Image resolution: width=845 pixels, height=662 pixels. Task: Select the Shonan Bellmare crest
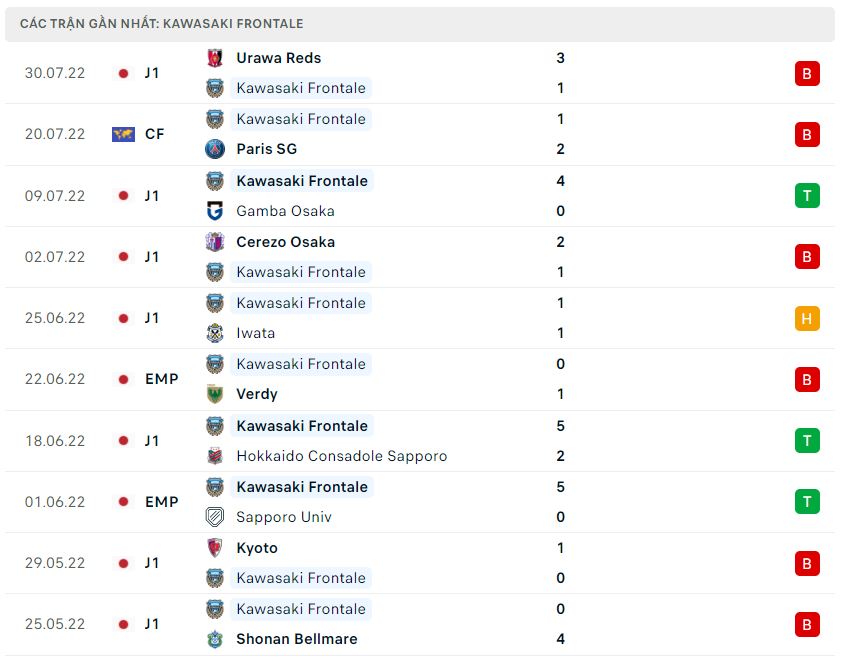coord(214,639)
